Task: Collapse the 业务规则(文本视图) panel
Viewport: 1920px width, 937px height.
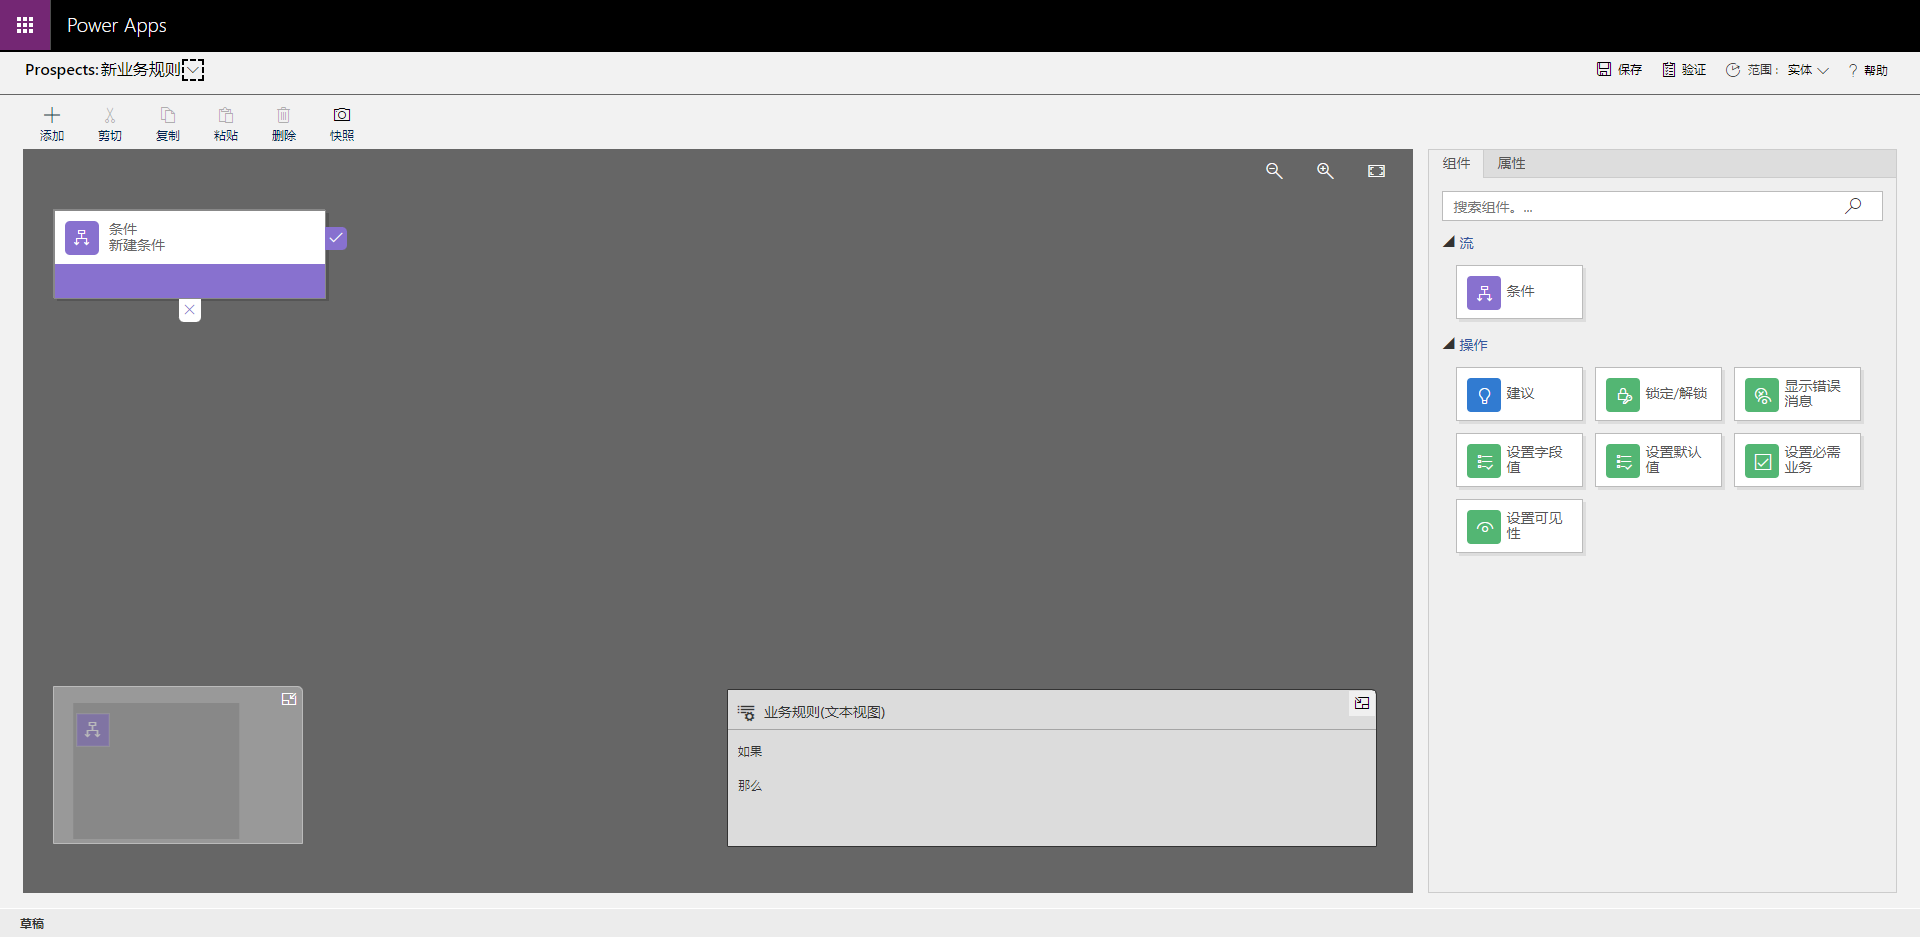Action: pyautogui.click(x=1362, y=704)
